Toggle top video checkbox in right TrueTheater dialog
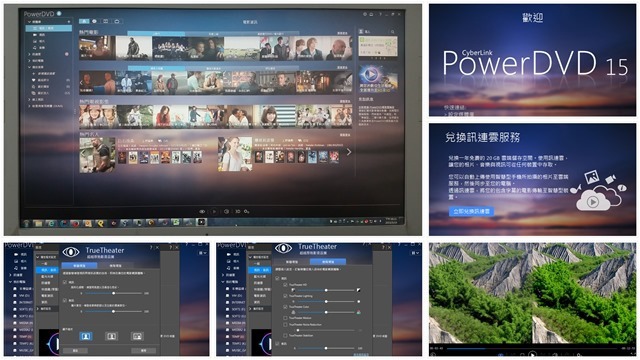Screen dimensions: 640x360 point(278,278)
